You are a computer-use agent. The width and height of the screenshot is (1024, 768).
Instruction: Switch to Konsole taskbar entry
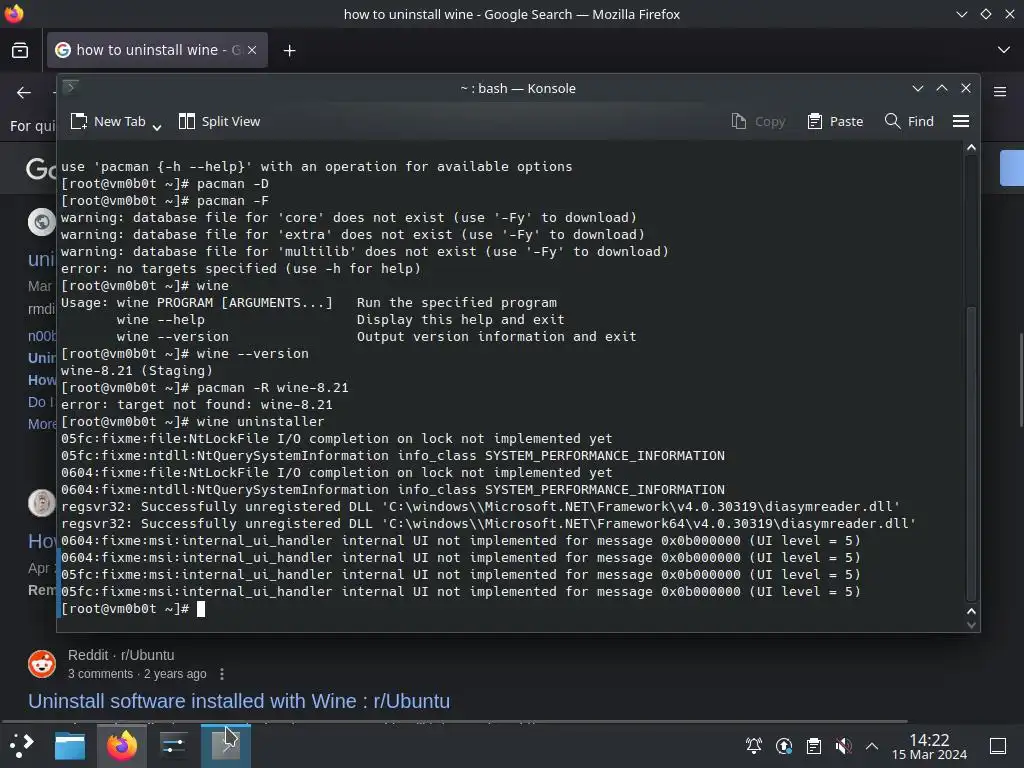click(225, 745)
